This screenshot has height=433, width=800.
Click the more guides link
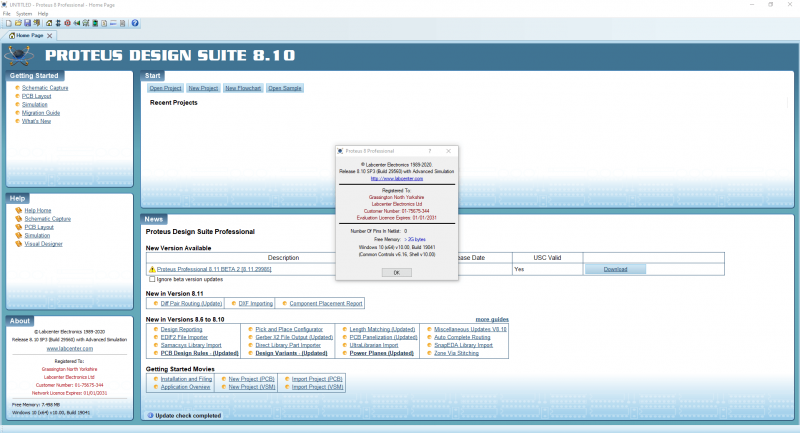pyautogui.click(x=492, y=319)
